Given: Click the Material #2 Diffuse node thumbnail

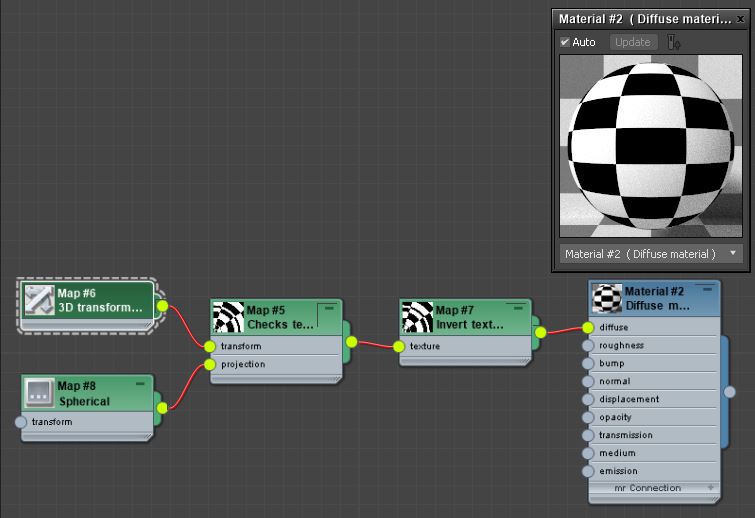Looking at the screenshot, I should point(607,299).
